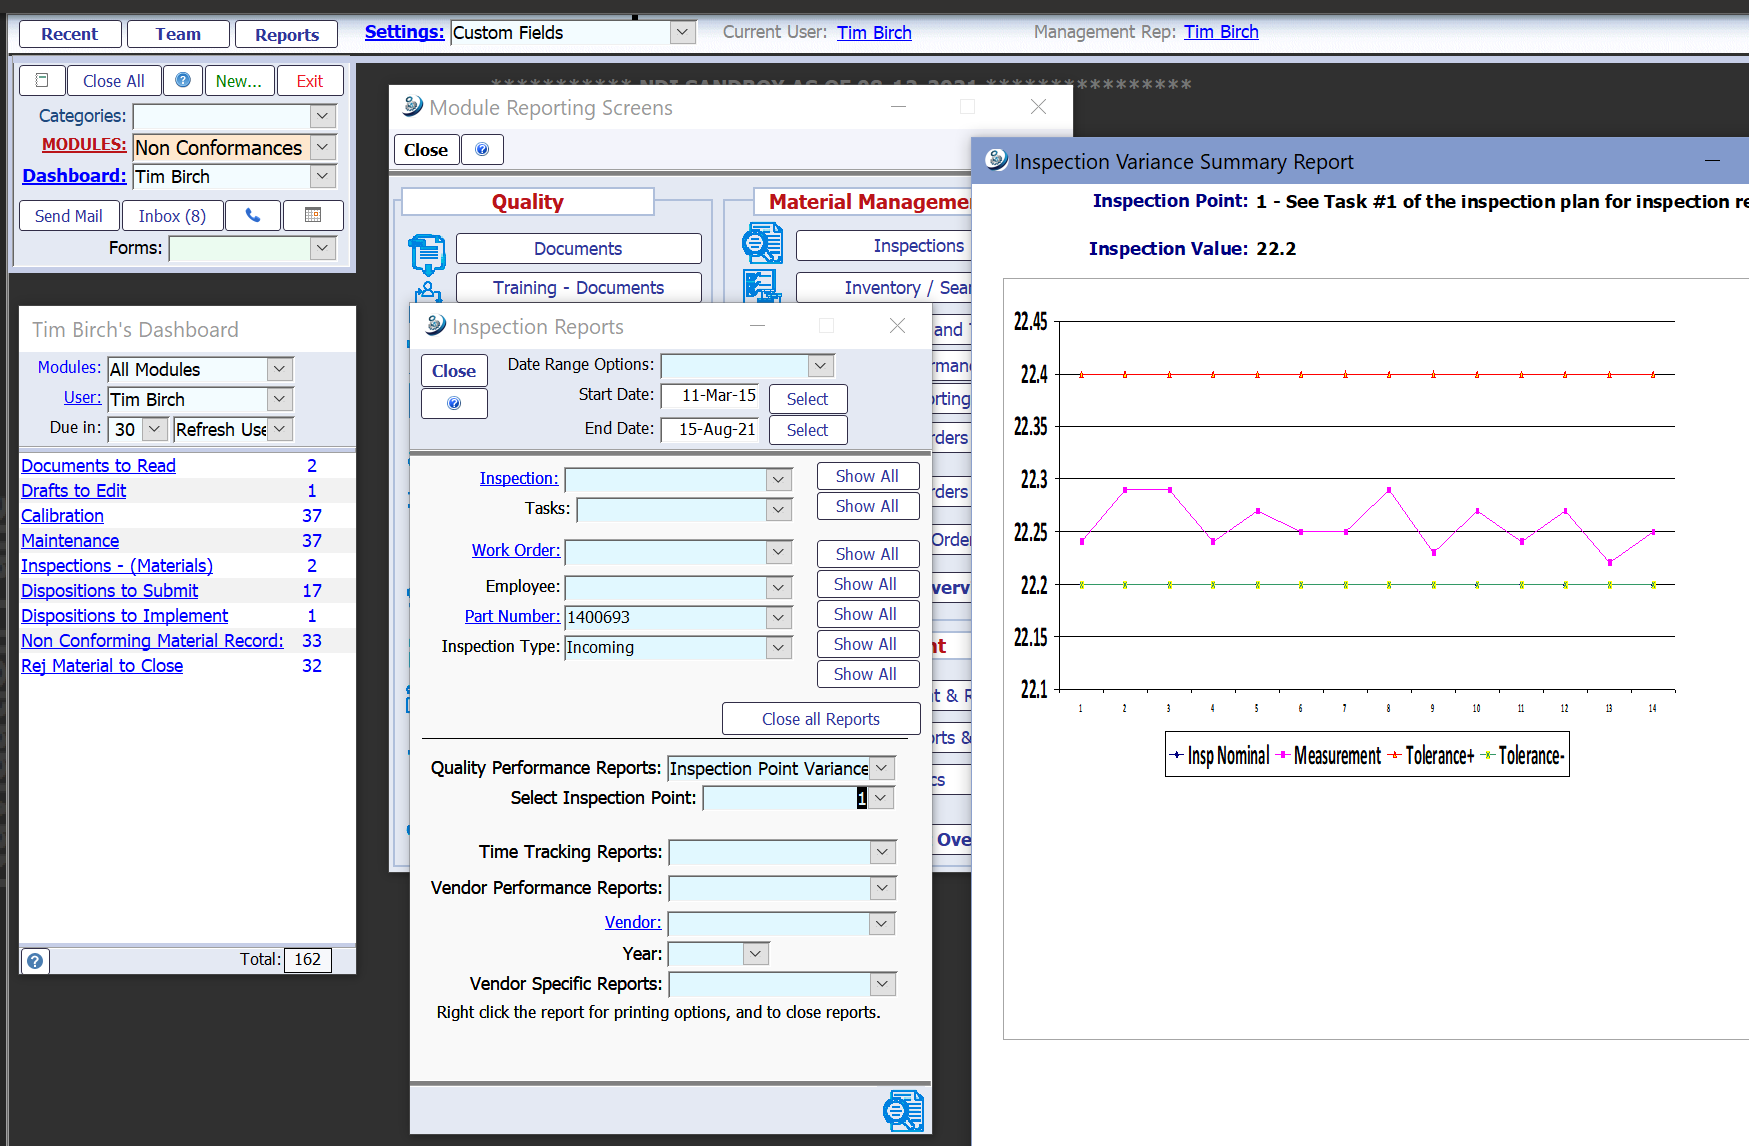
Task: Click the report icon at bottom of Inspection Reports
Action: 903,1110
